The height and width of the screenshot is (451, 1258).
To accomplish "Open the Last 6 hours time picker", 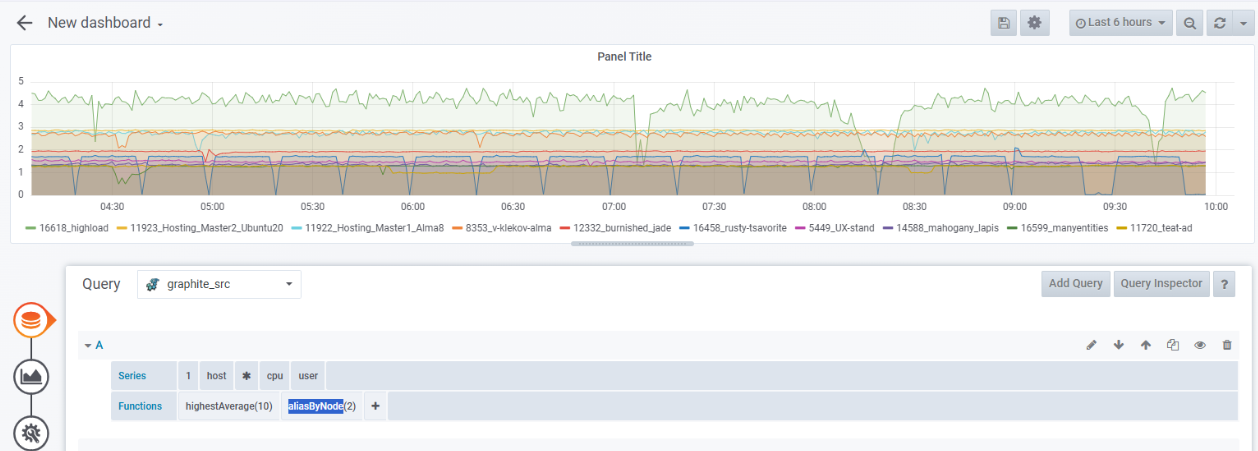I will pyautogui.click(x=1120, y=23).
